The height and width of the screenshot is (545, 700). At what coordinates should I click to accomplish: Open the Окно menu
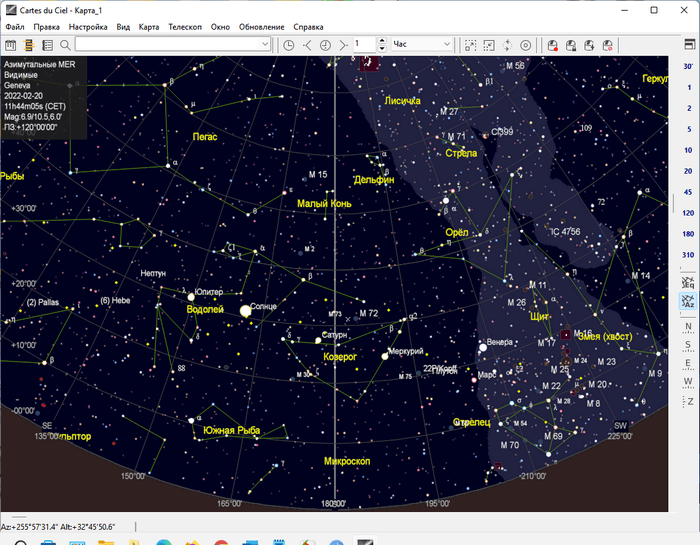220,27
